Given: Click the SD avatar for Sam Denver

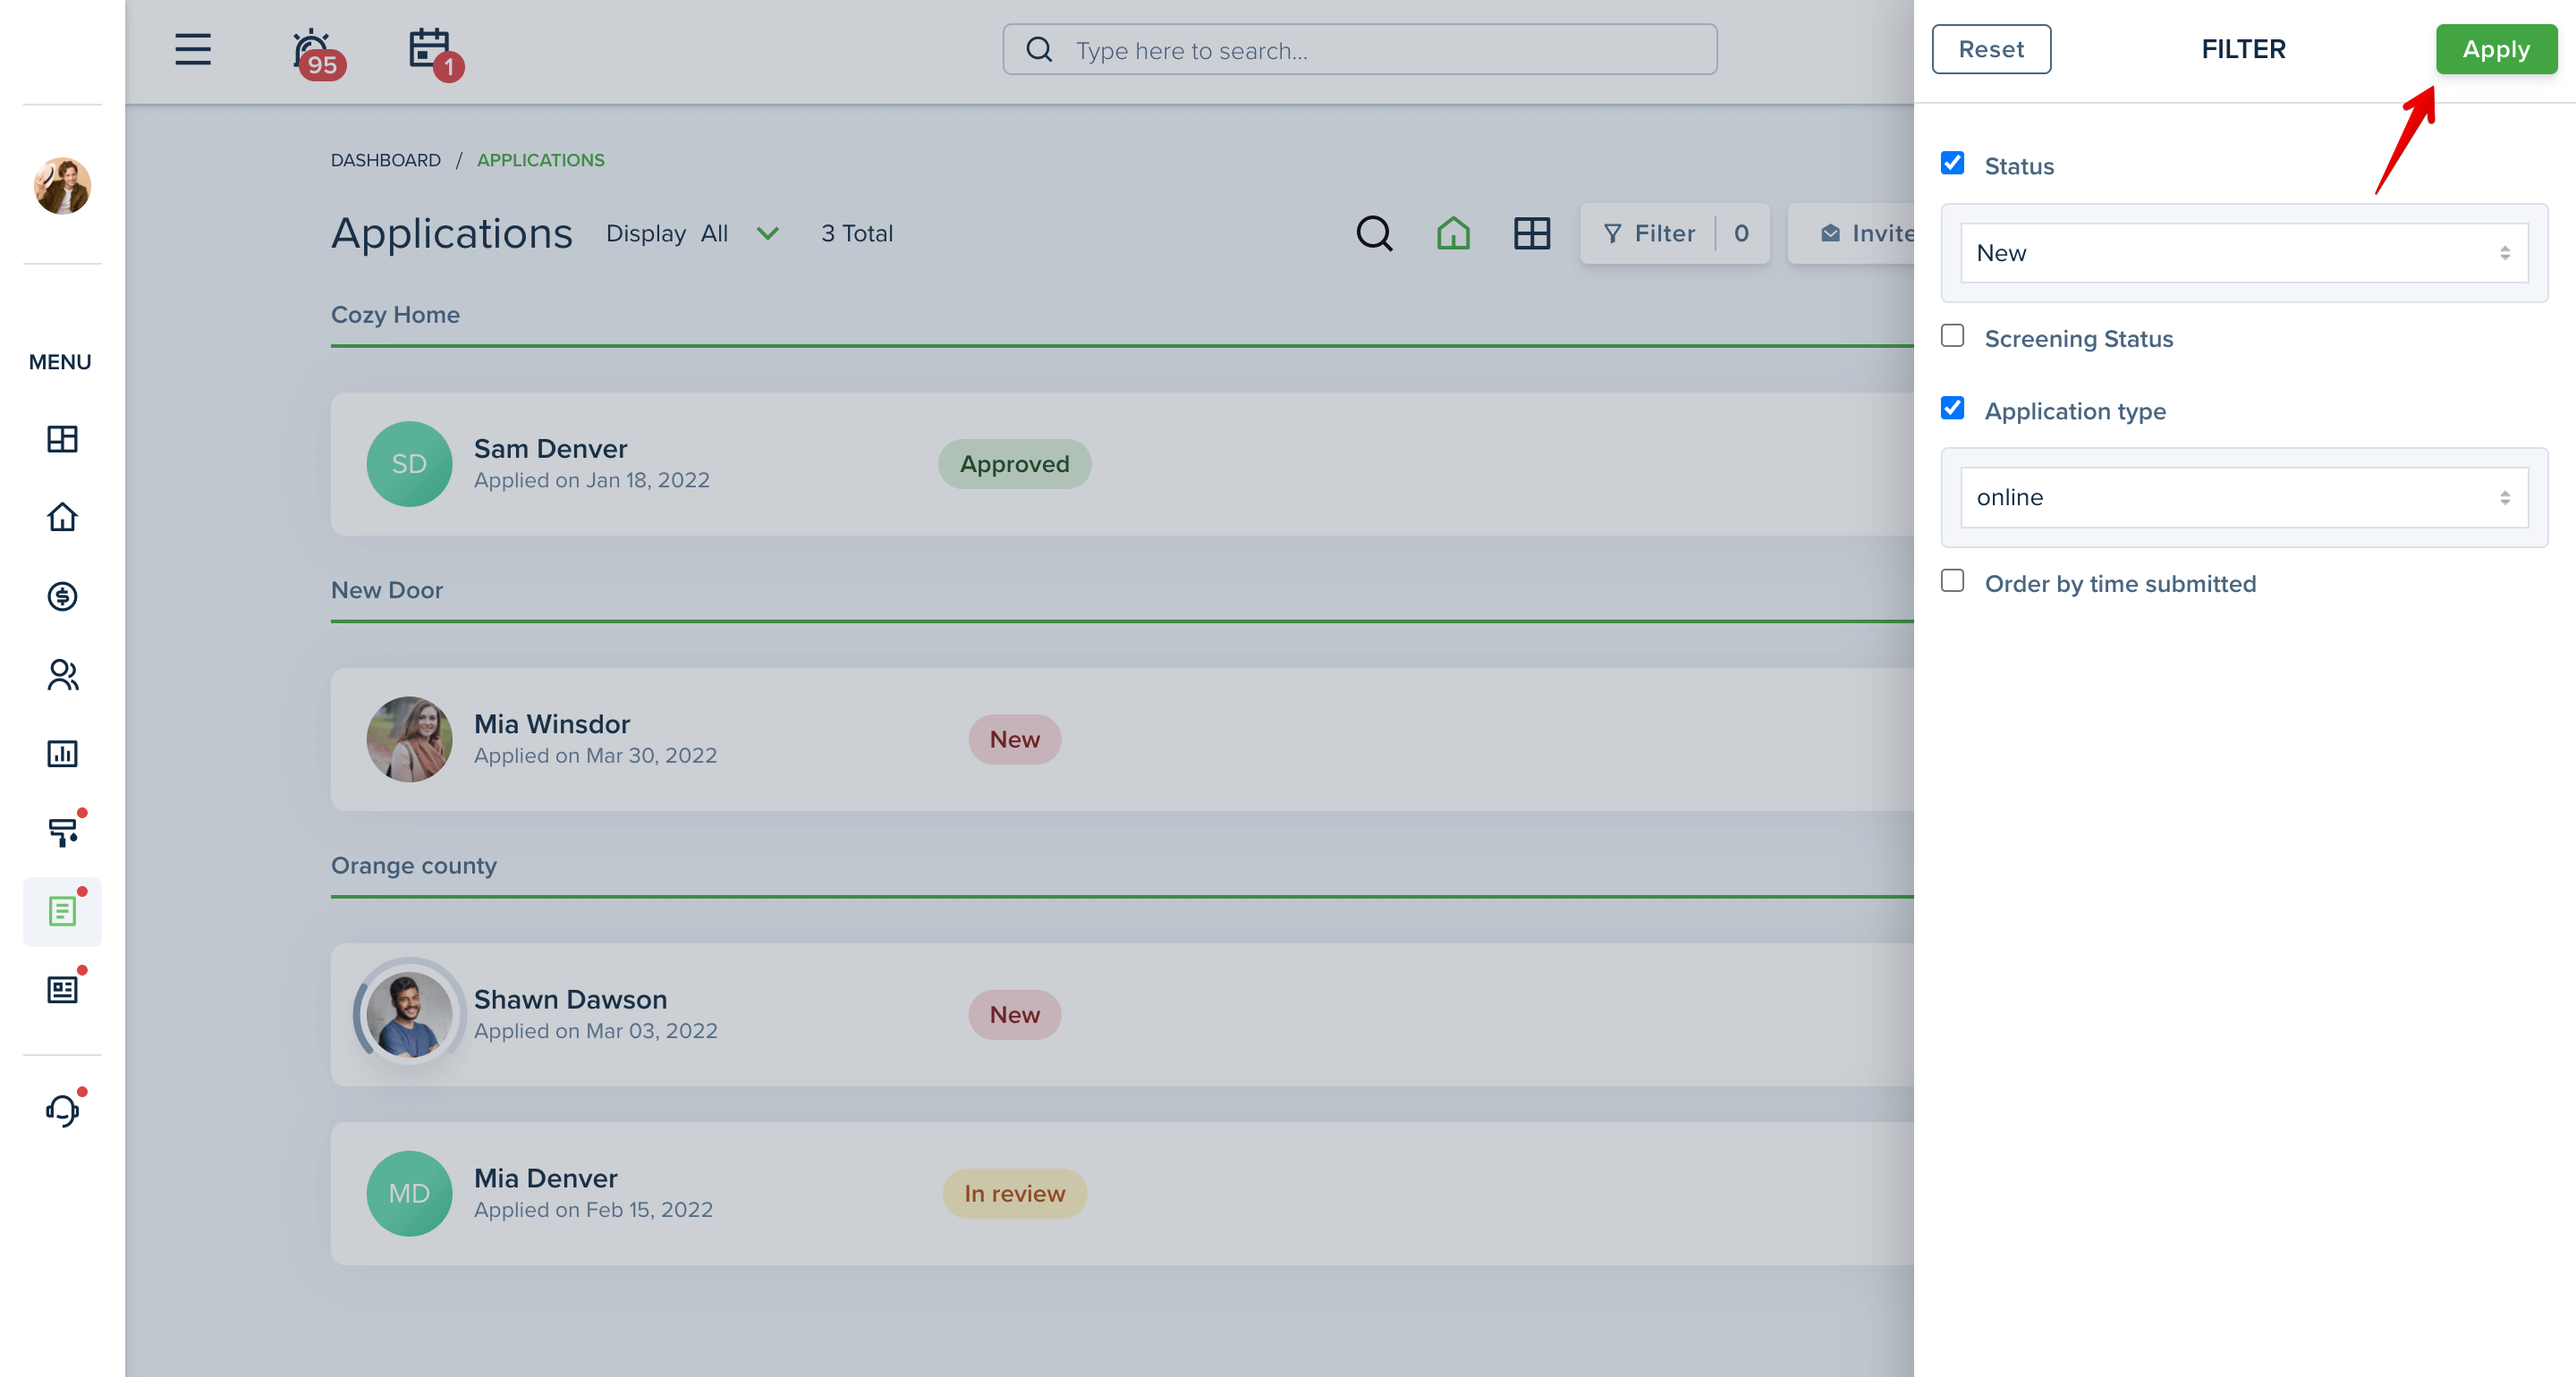Looking at the screenshot, I should coord(409,464).
